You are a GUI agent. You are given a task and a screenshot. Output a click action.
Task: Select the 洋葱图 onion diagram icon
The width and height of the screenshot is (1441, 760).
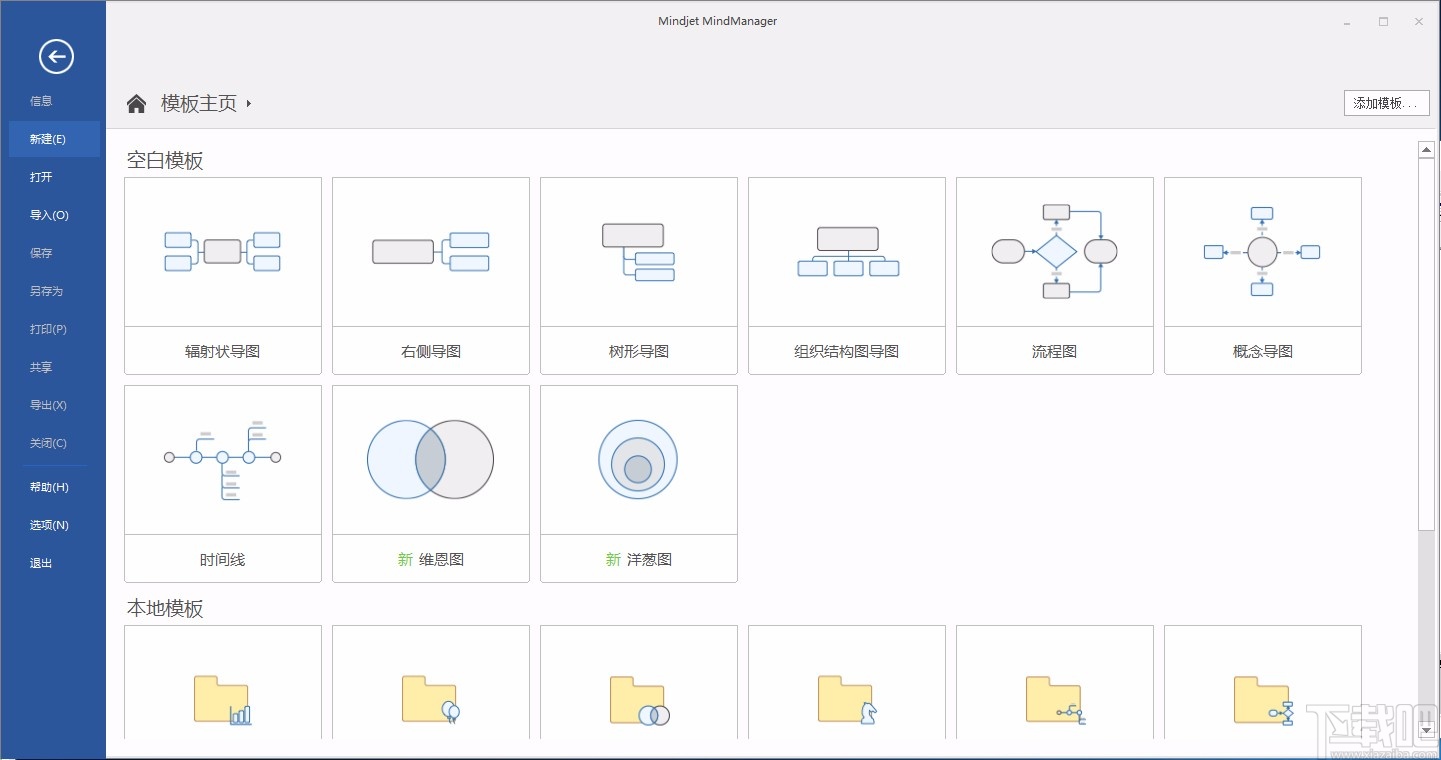pos(638,459)
